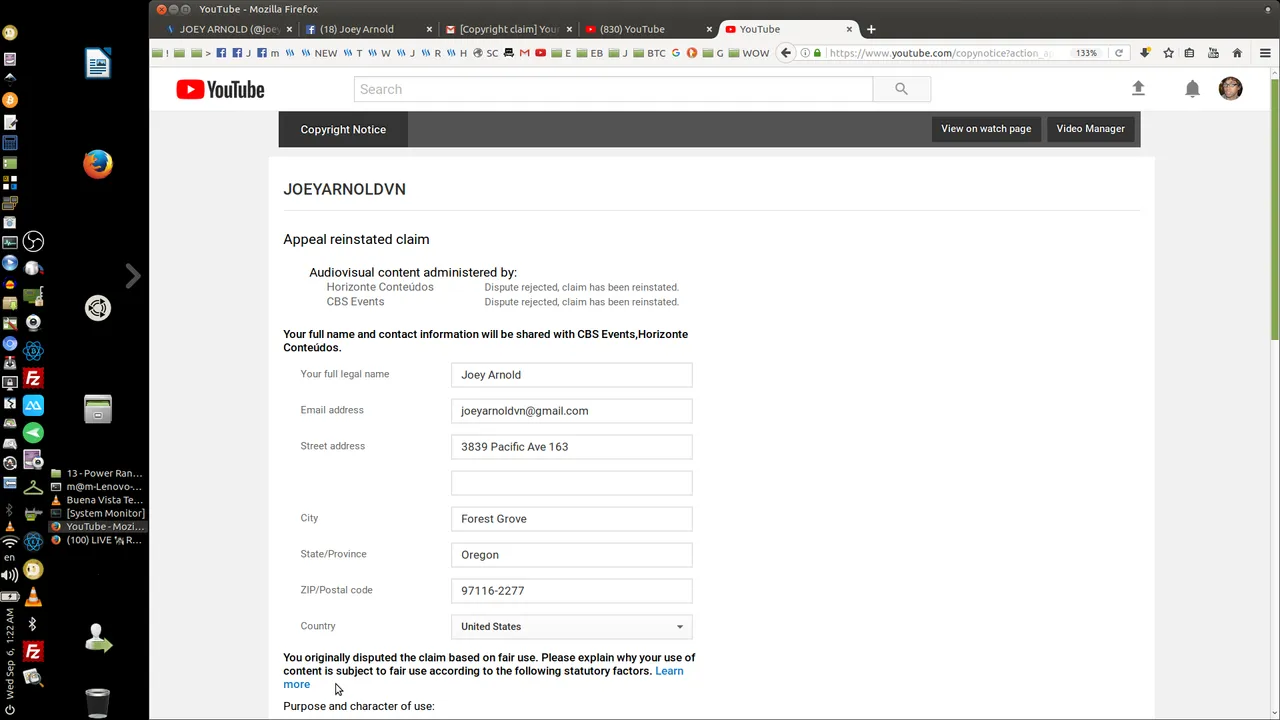Open the WOW bookmark folder
1280x720 pixels.
point(749,53)
